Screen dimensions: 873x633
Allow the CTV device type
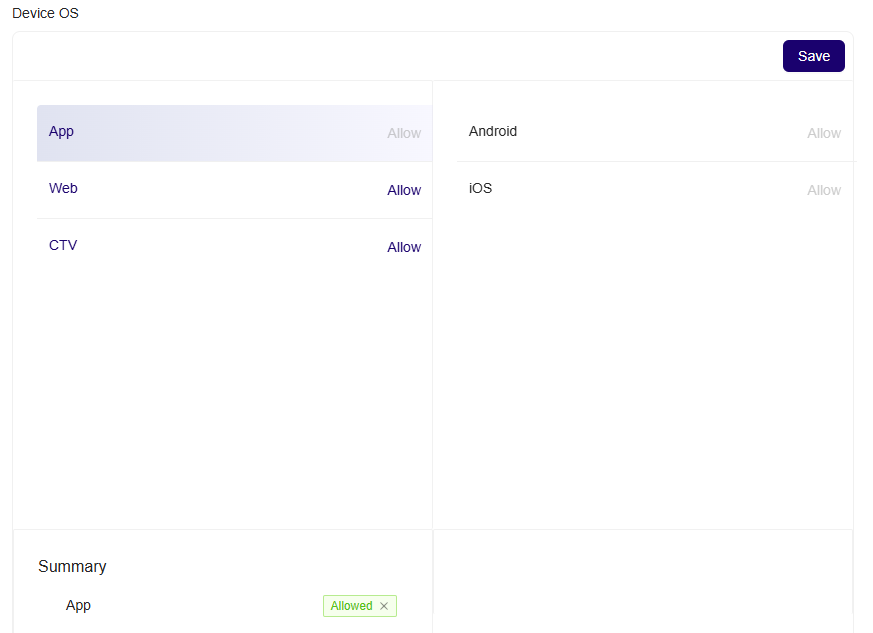(x=404, y=247)
